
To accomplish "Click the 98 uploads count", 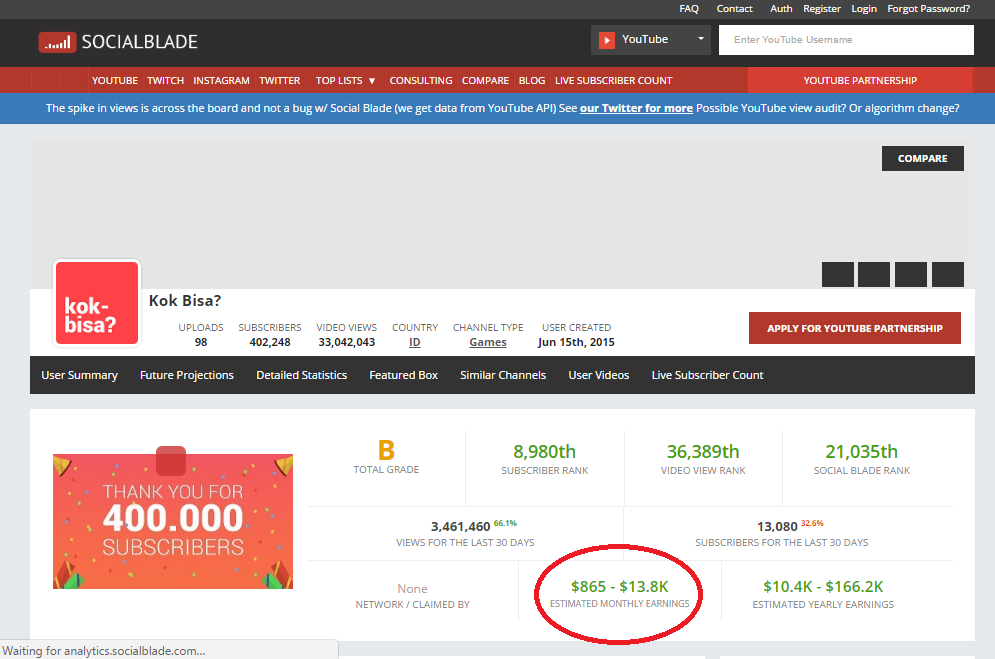I will (x=201, y=342).
